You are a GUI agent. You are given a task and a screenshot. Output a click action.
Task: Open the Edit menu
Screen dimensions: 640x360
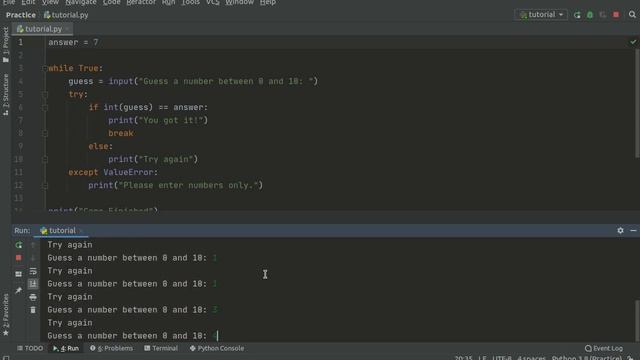point(28,2)
